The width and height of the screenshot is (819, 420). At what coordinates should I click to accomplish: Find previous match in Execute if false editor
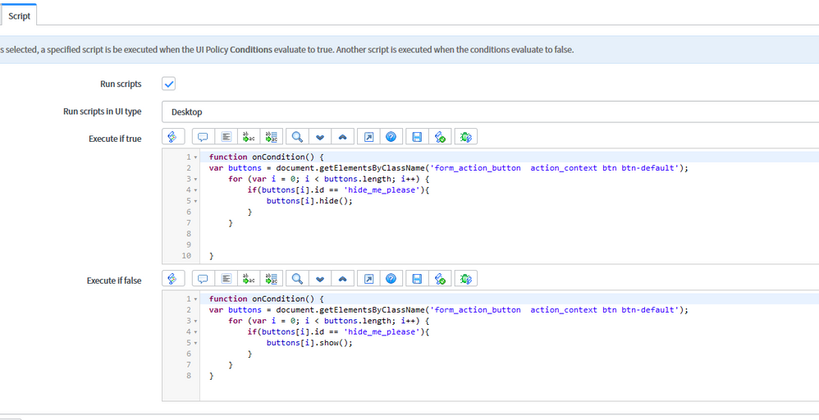[x=343, y=278]
